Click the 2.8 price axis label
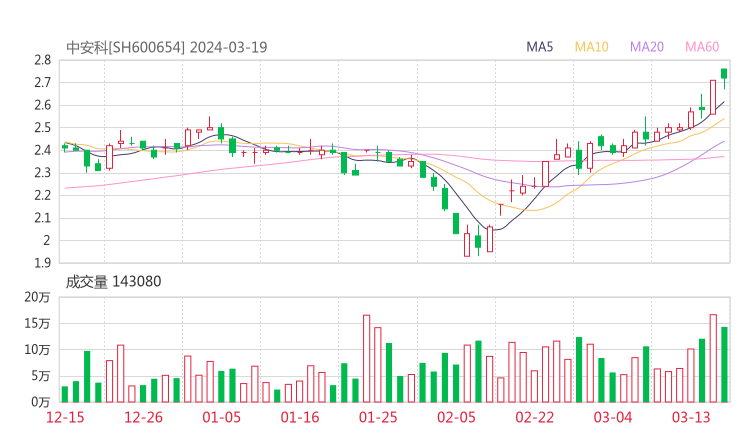Viewport: 740px width, 440px height. pyautogui.click(x=41, y=60)
